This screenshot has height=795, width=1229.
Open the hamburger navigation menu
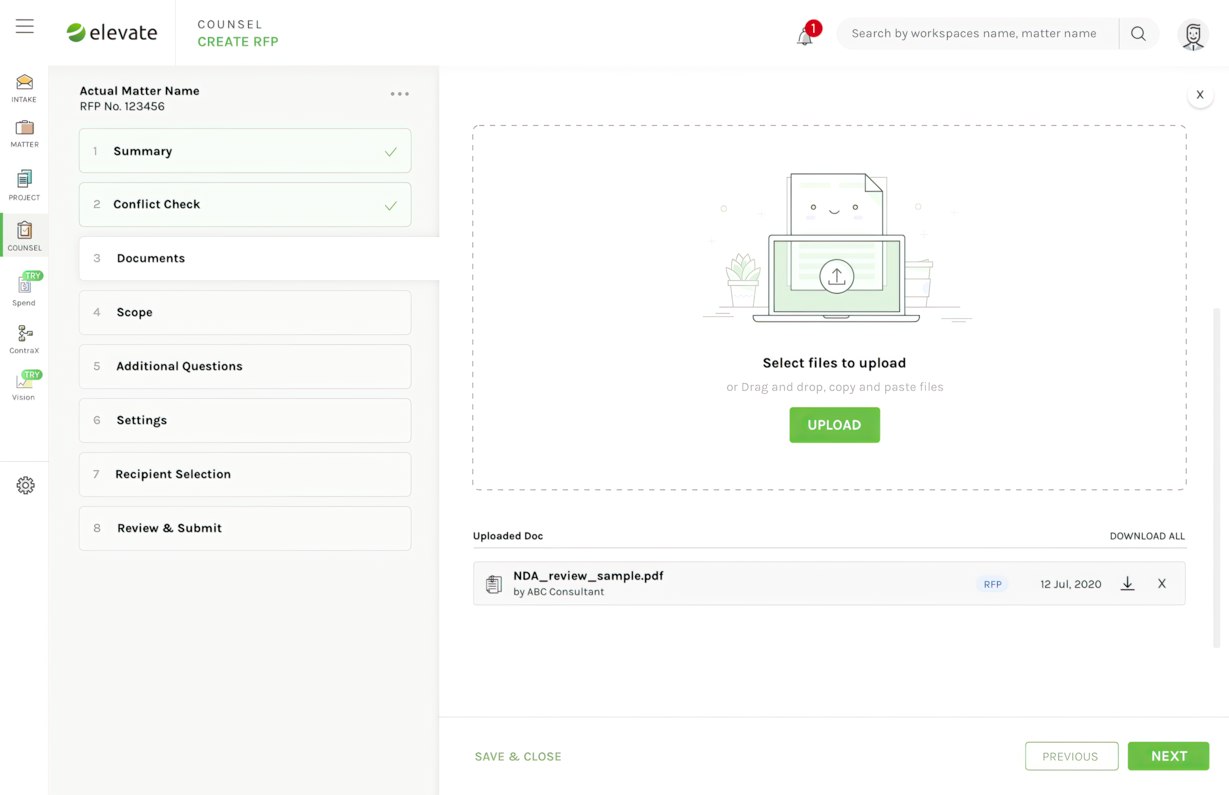[25, 27]
